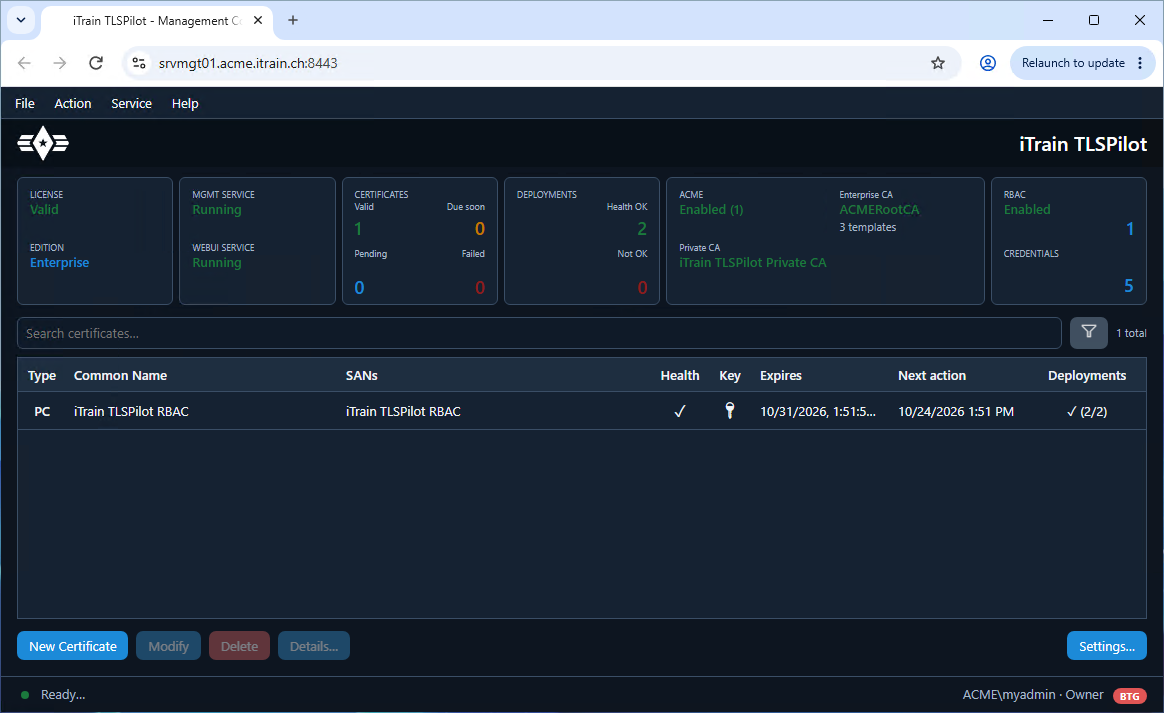
Task: Click deployments (2/2) cell
Action: click(x=1087, y=411)
